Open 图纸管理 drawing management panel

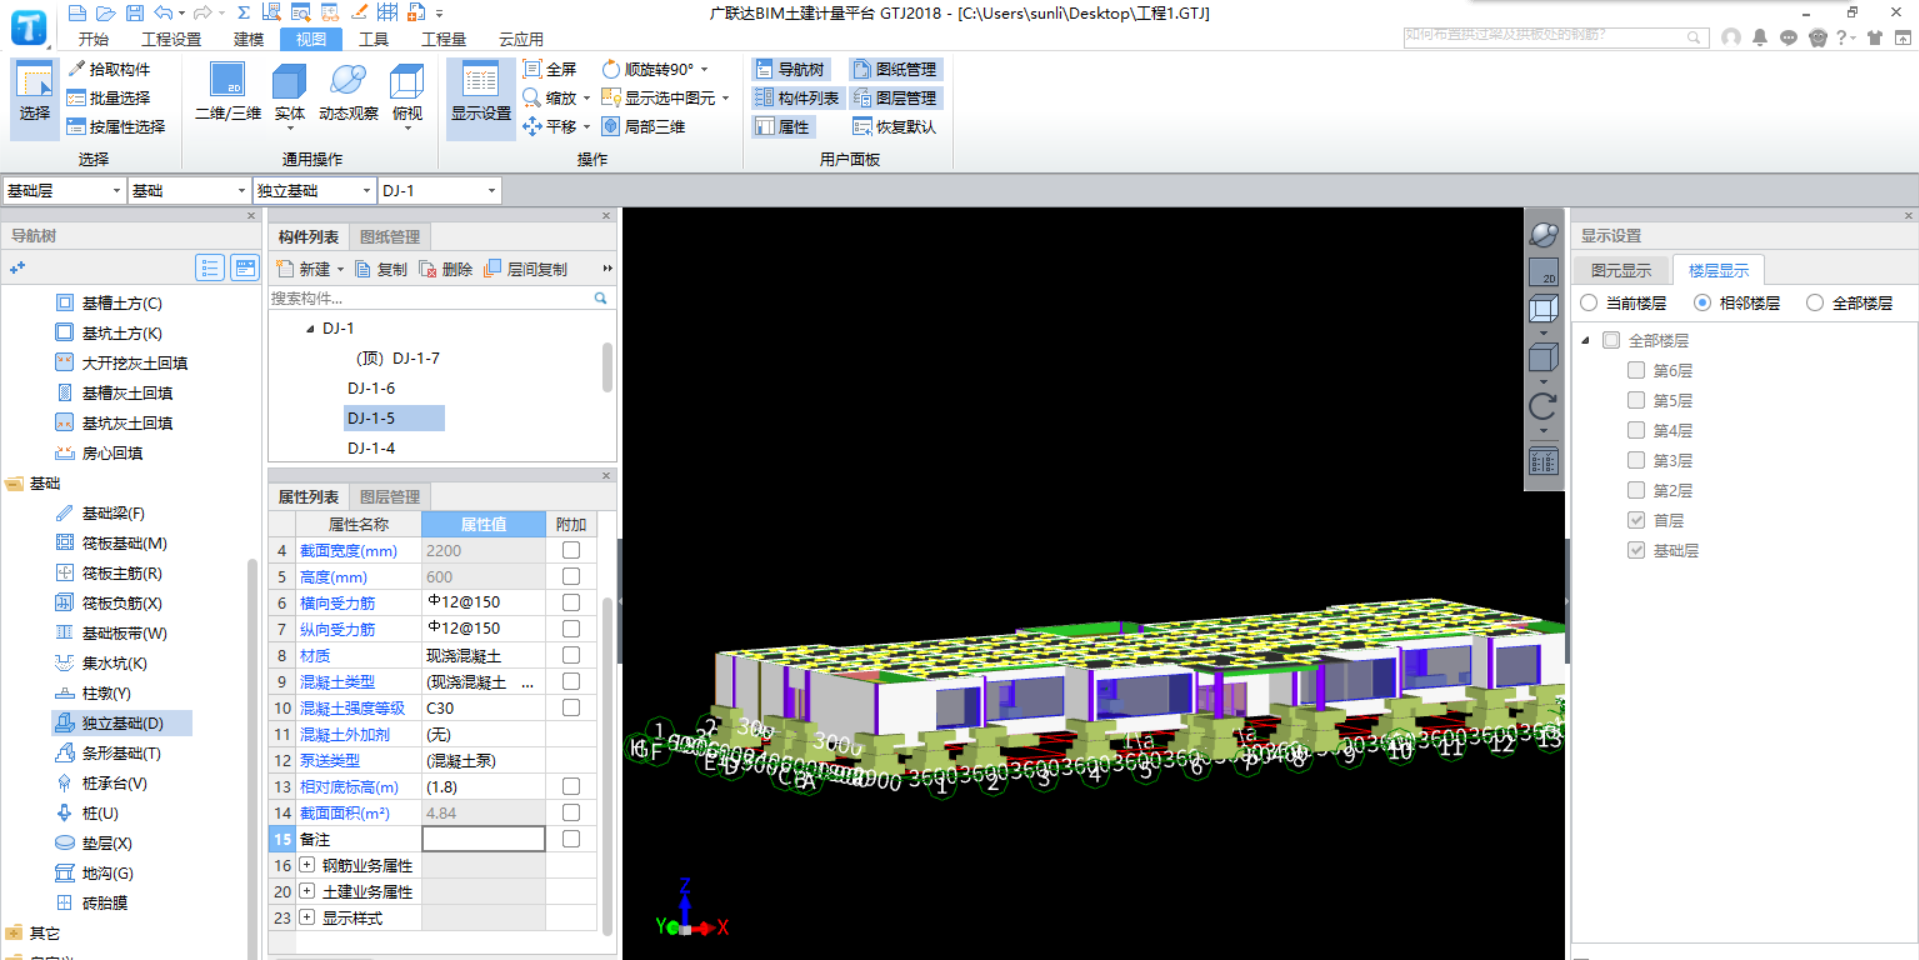895,69
